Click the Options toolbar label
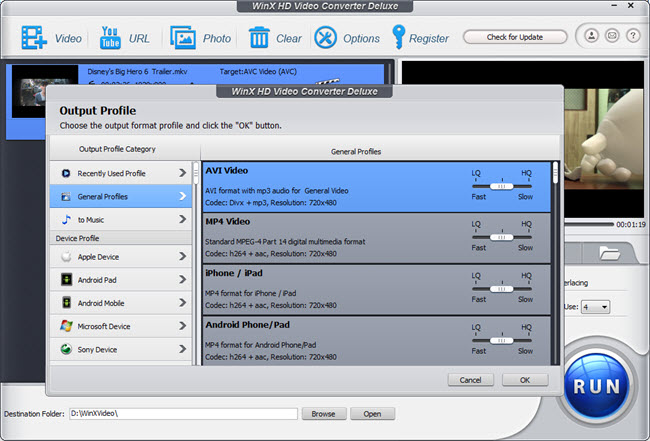 361,39
